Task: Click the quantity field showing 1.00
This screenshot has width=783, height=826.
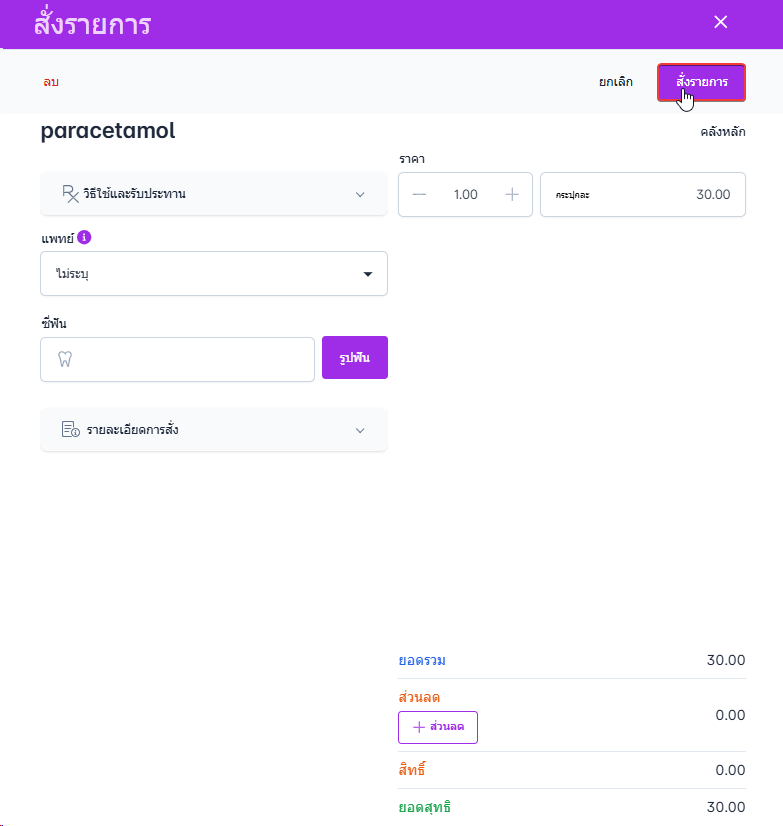Action: coord(465,194)
